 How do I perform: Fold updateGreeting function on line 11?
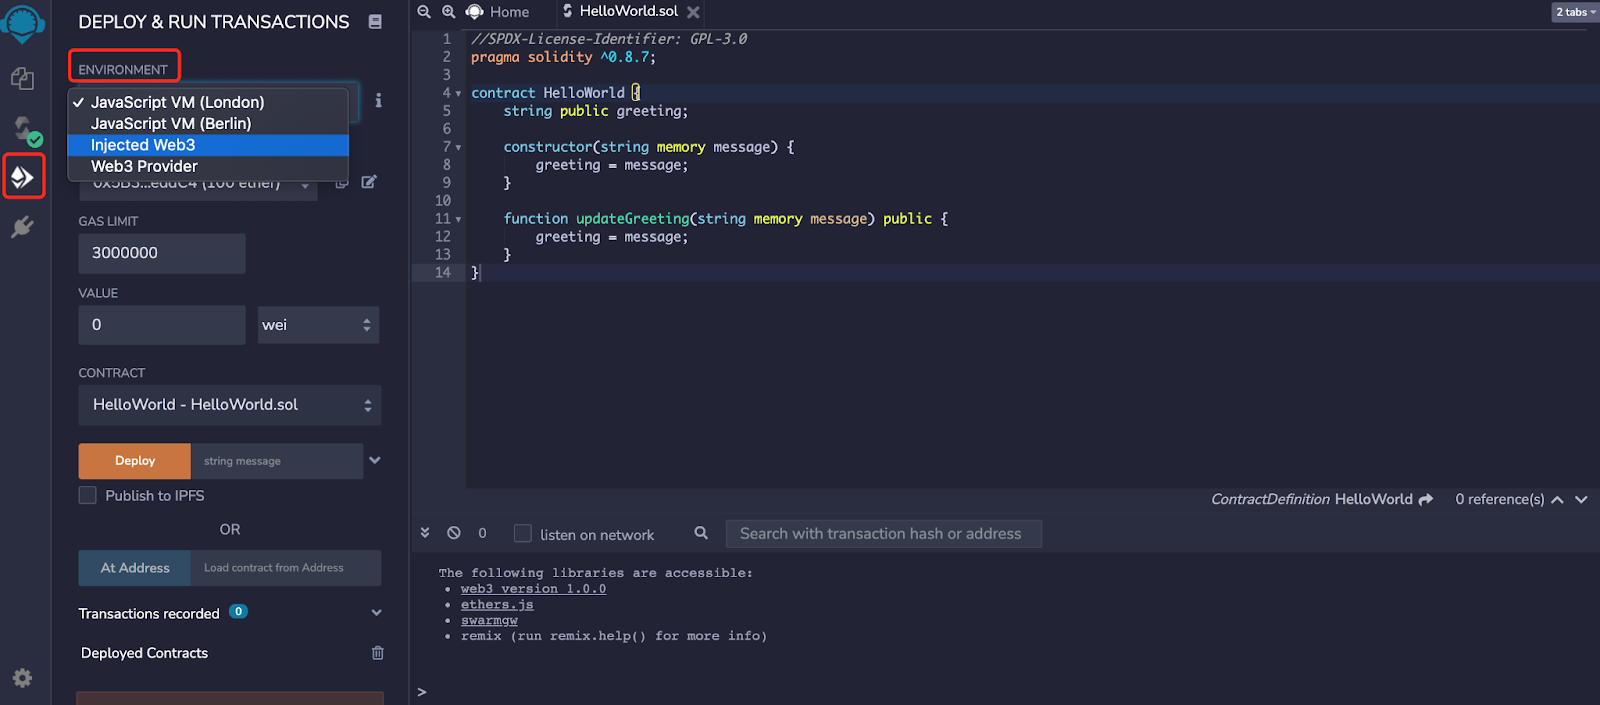[458, 219]
